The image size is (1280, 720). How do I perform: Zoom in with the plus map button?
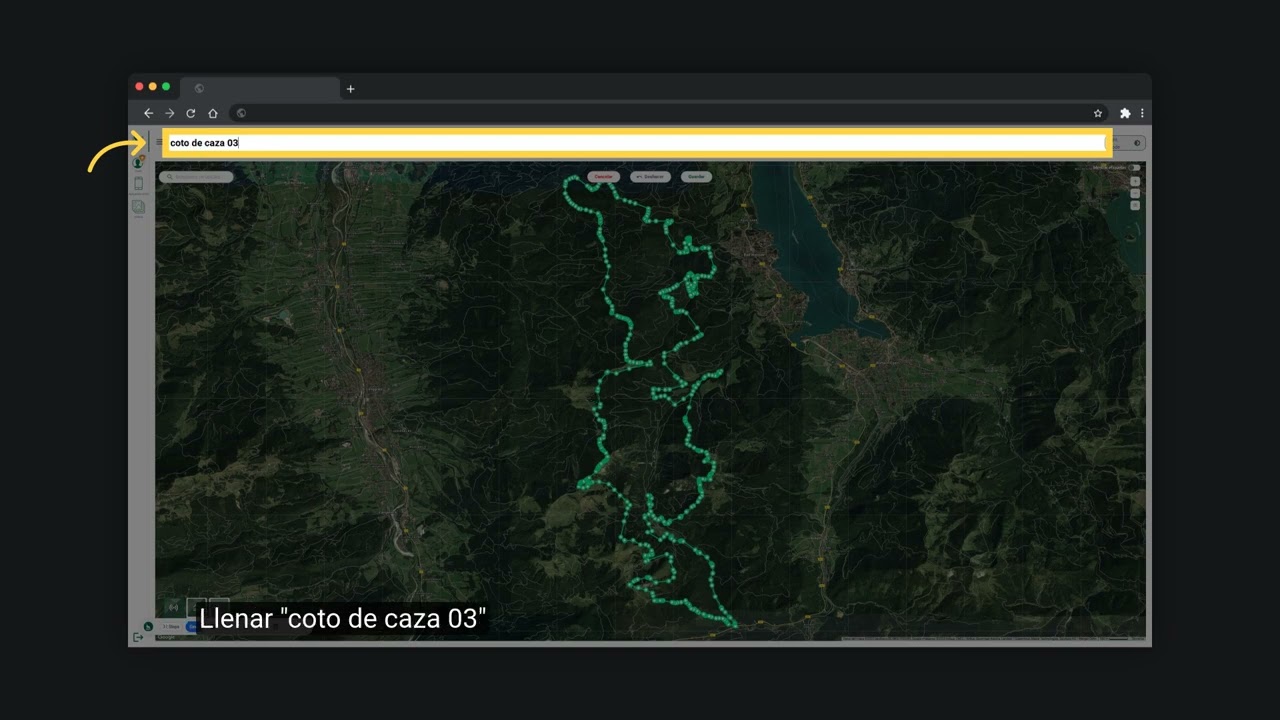point(1135,182)
